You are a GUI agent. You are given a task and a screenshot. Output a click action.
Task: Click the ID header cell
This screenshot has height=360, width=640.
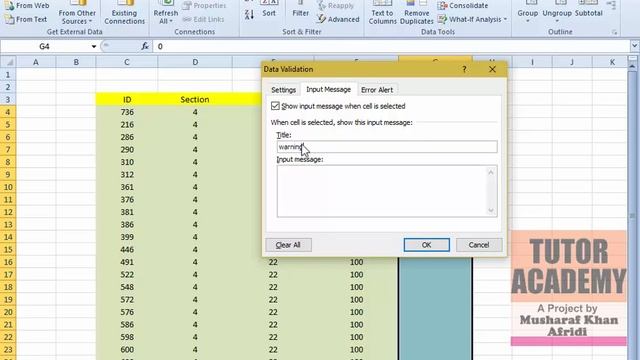(x=127, y=100)
